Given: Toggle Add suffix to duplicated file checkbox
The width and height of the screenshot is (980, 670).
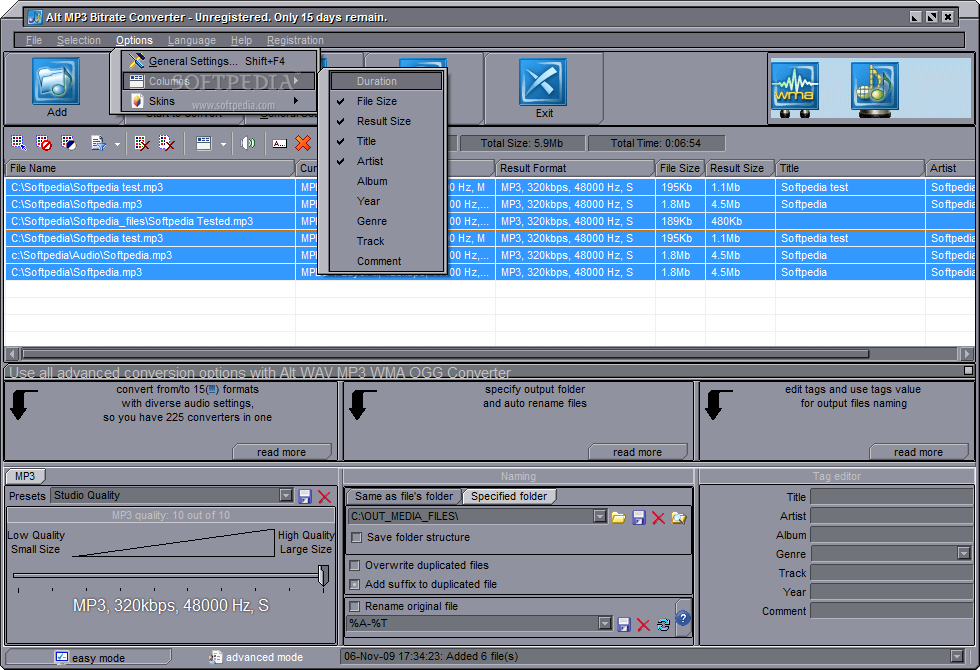Looking at the screenshot, I should coord(355,584).
